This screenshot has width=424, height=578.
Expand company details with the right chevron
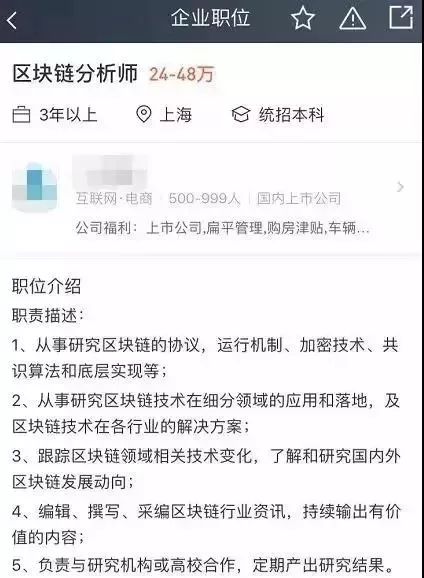(400, 187)
